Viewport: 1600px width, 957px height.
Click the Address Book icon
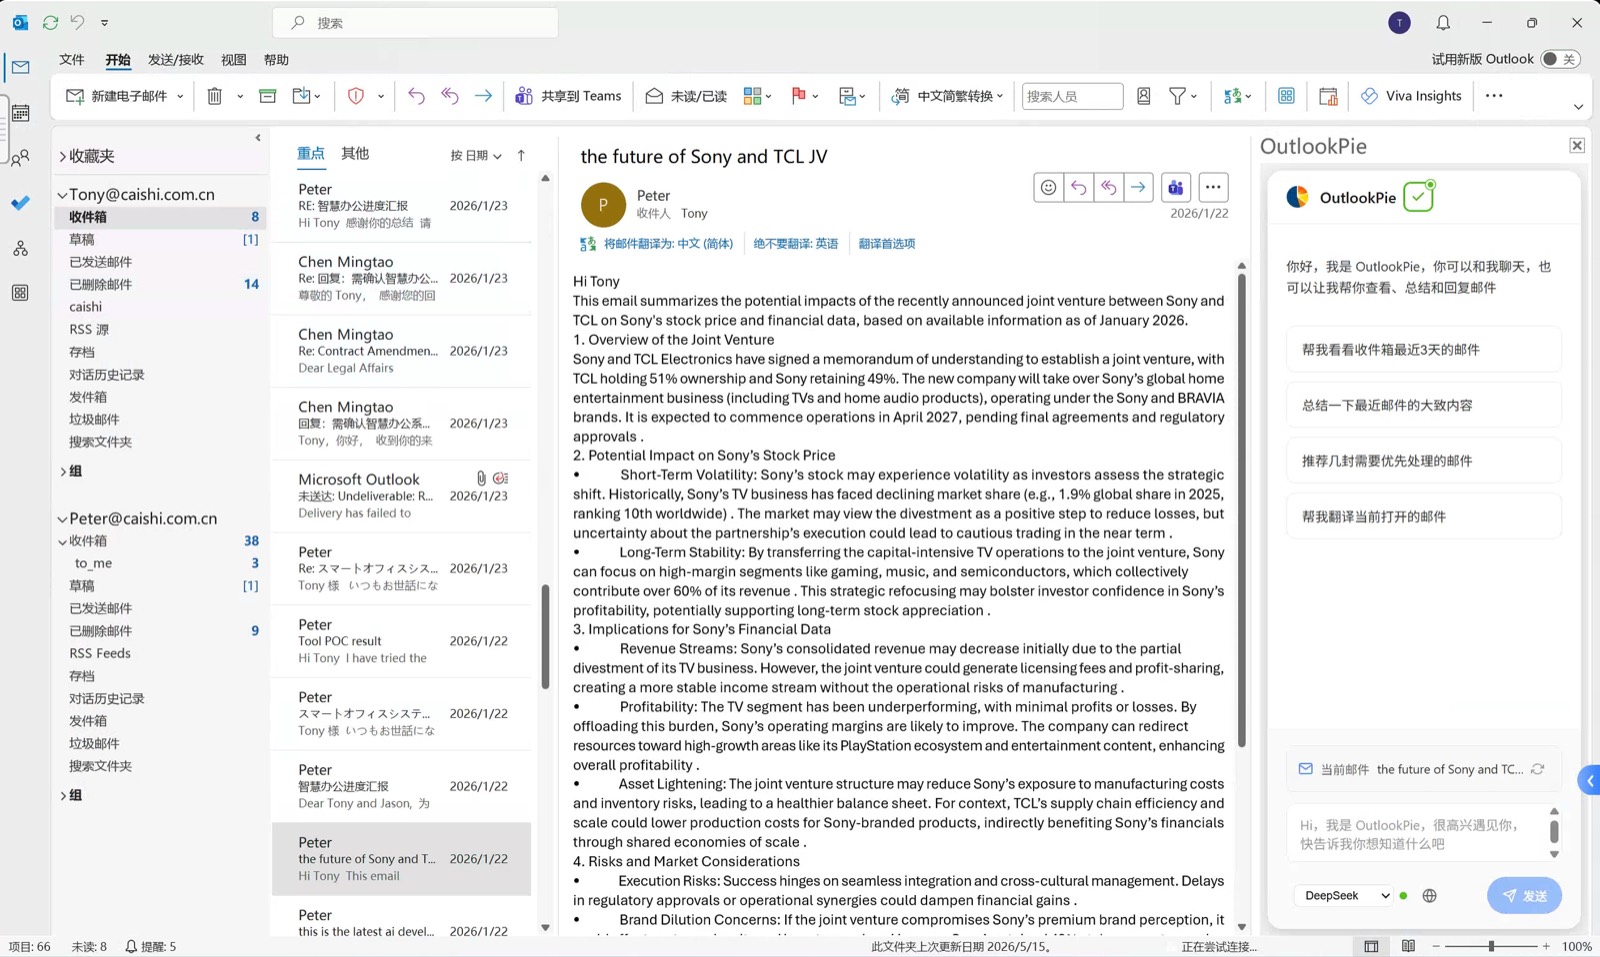pyautogui.click(x=1144, y=96)
